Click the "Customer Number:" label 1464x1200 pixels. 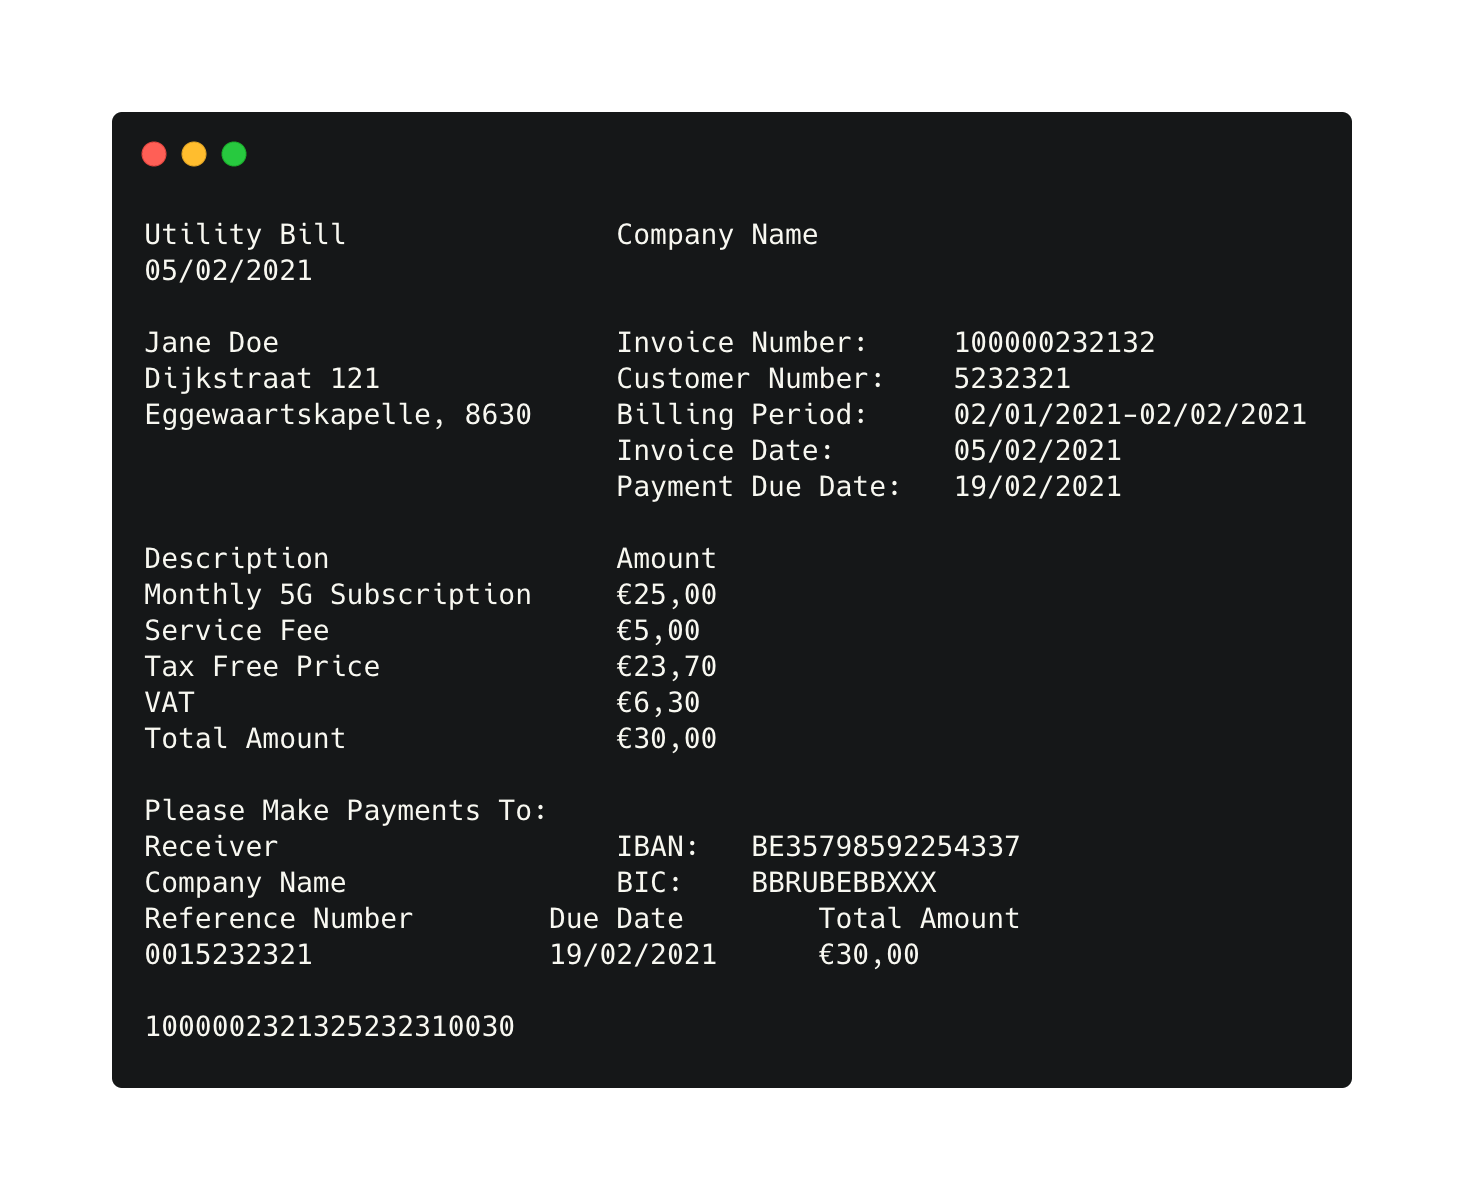pos(750,378)
